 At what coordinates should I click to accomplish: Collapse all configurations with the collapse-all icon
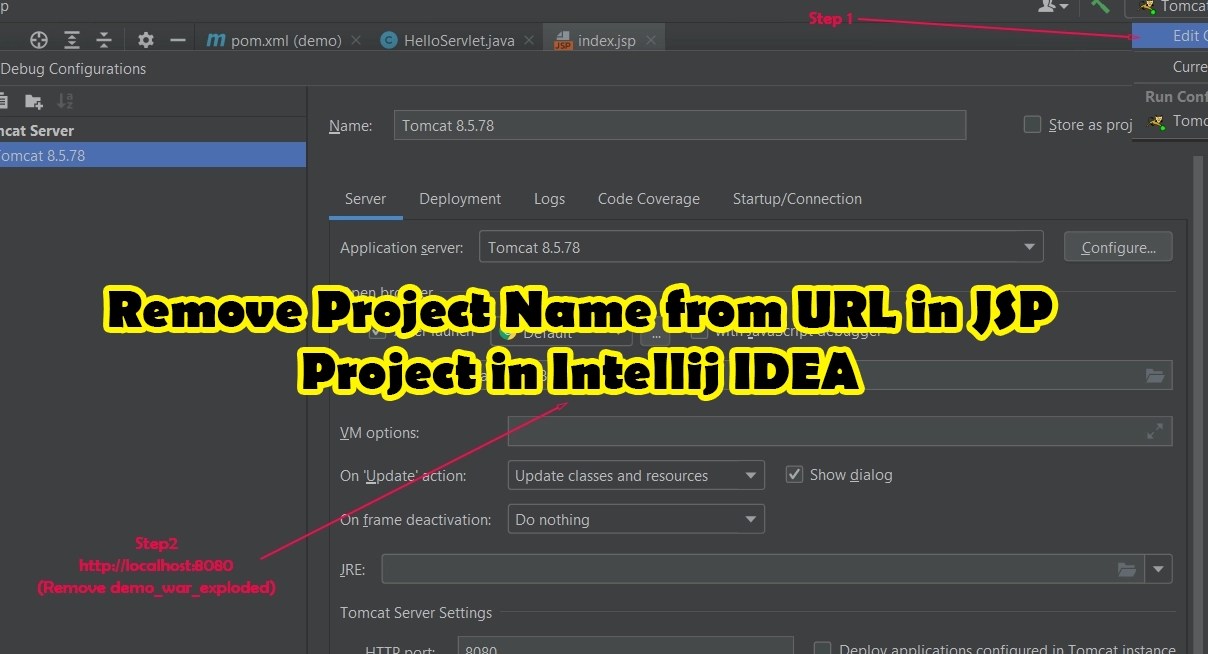point(104,39)
